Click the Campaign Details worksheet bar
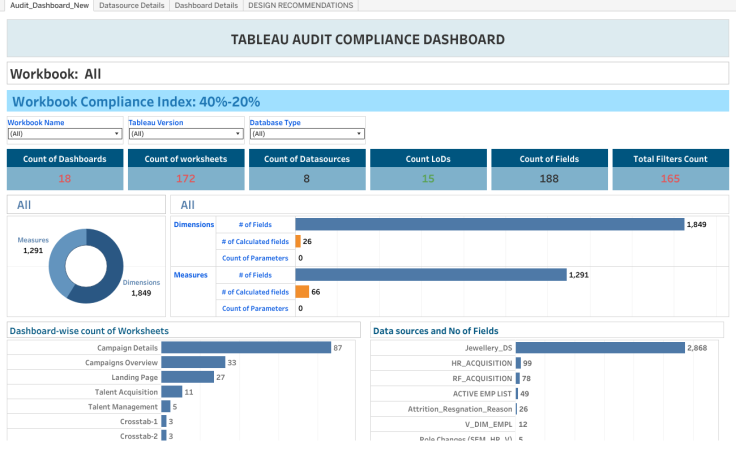 tap(245, 347)
